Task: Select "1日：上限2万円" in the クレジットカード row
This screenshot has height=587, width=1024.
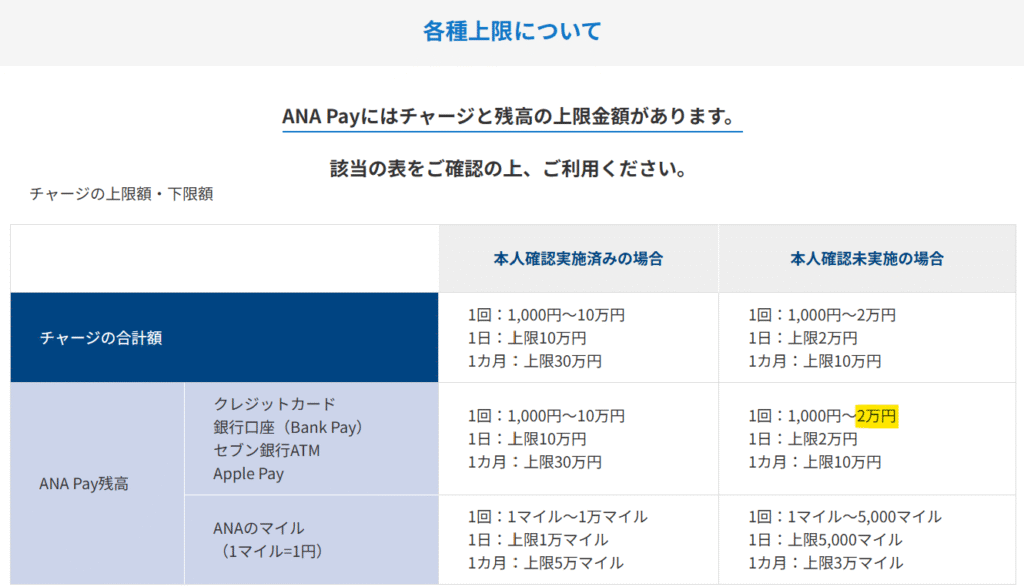Action: (x=803, y=439)
